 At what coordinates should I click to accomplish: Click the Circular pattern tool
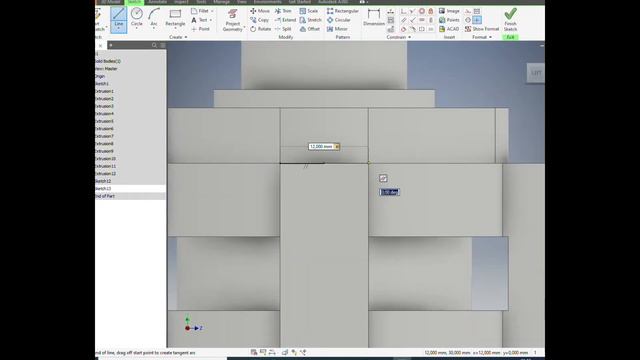point(338,20)
